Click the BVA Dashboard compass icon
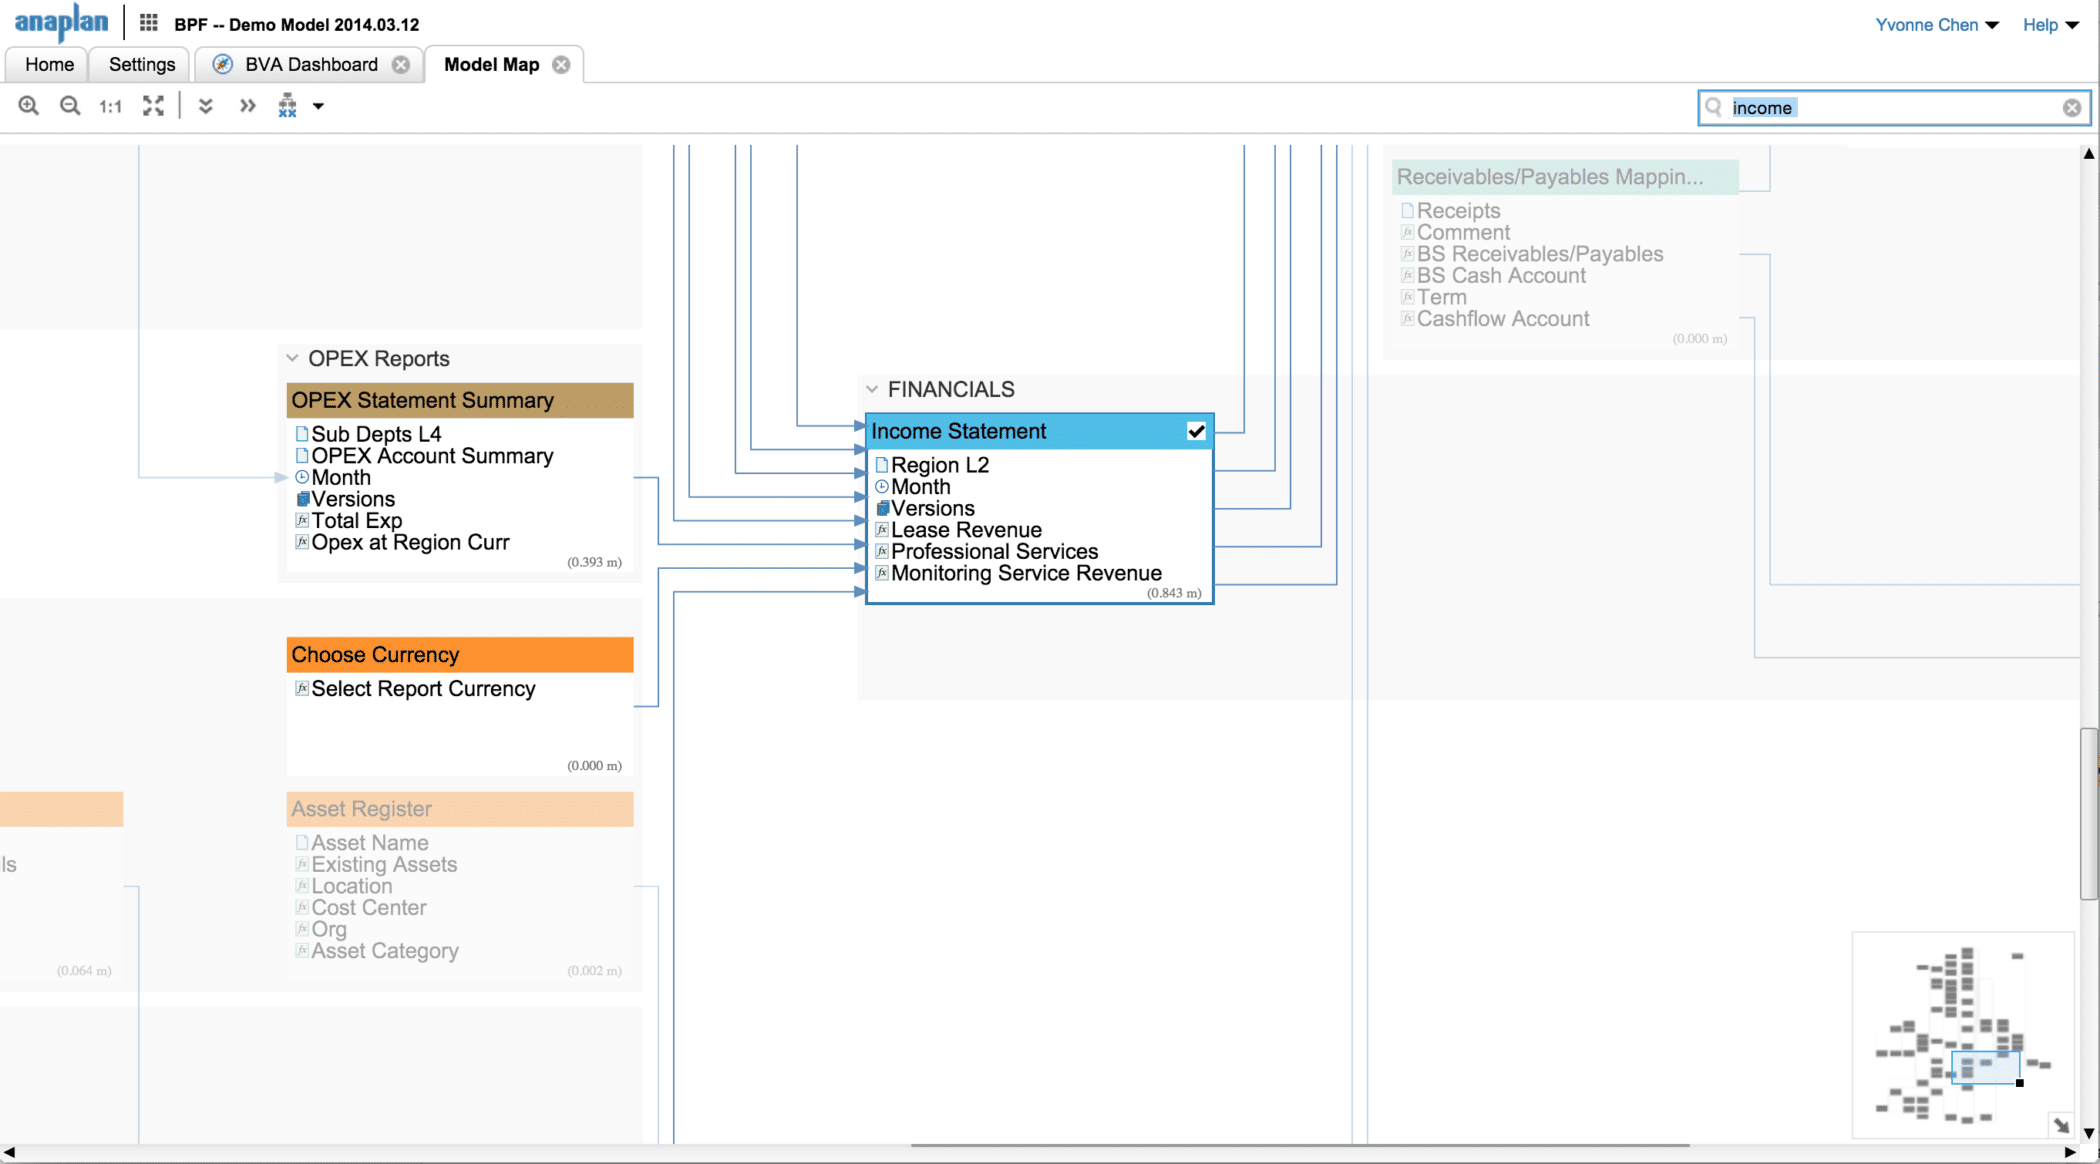 point(223,64)
